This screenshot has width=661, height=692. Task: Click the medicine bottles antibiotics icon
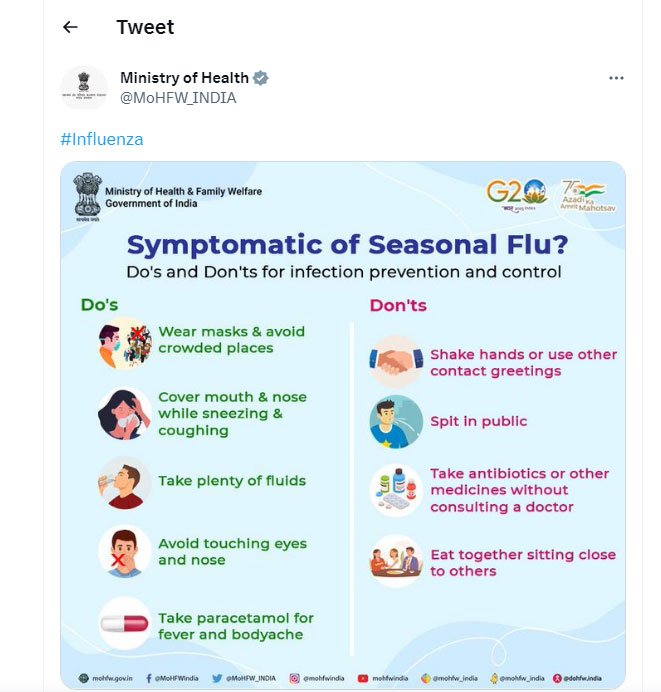click(x=396, y=490)
